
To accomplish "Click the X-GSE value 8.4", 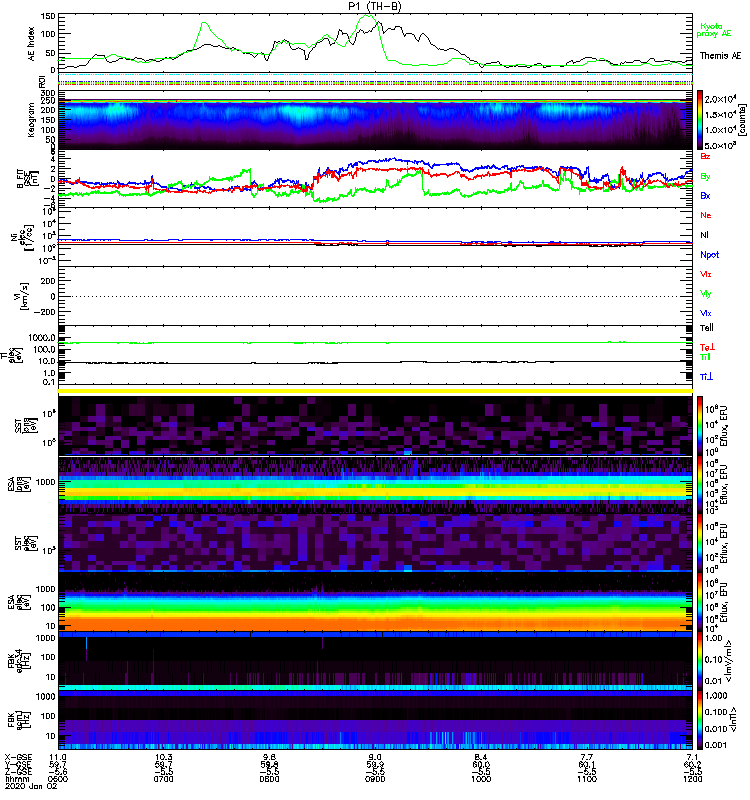I will tap(481, 757).
